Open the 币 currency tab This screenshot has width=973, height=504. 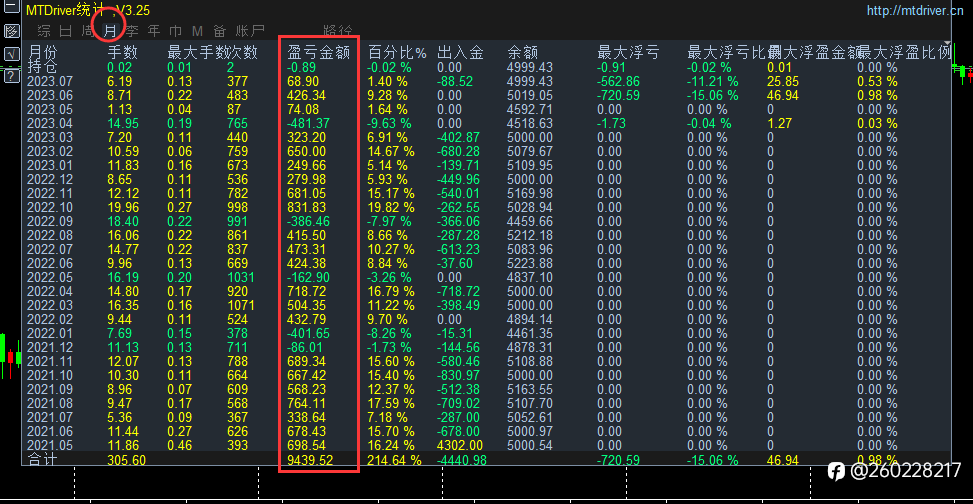point(176,30)
